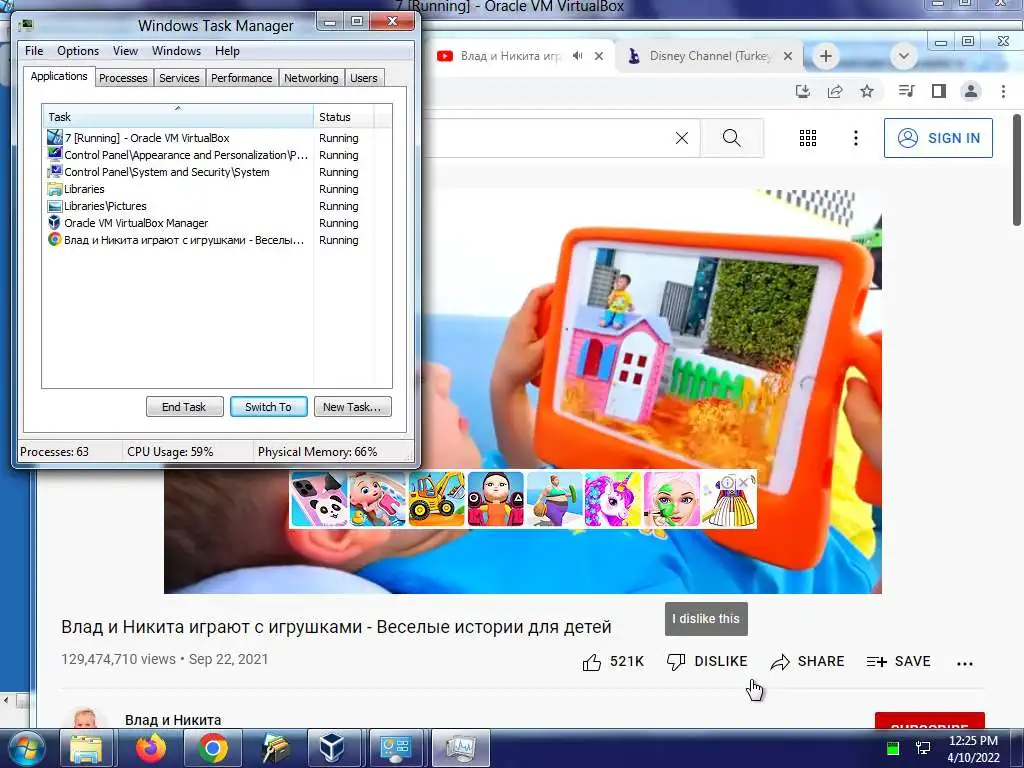Open more actions ellipsis beside SAVE
The image size is (1024, 768).
pos(965,664)
